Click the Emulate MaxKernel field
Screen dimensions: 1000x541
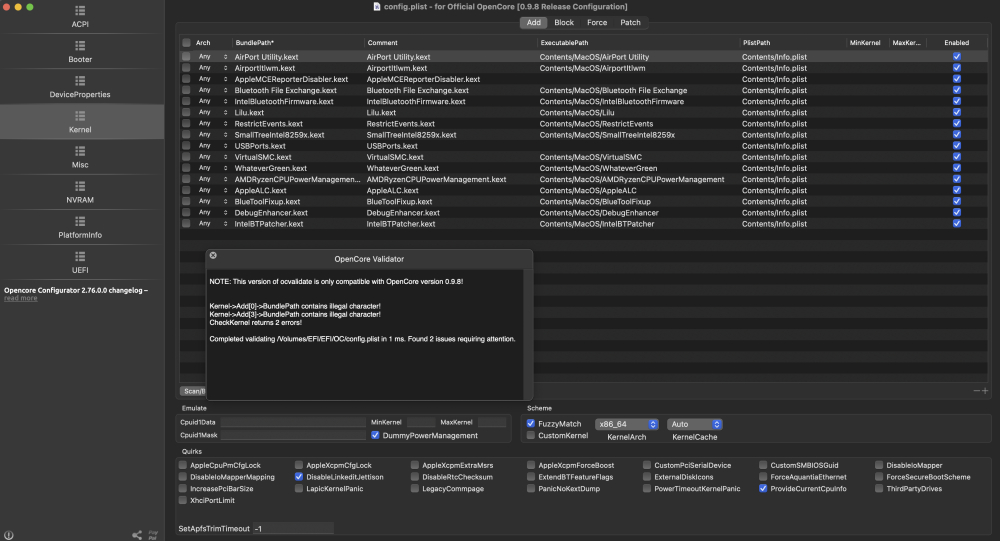[492, 422]
